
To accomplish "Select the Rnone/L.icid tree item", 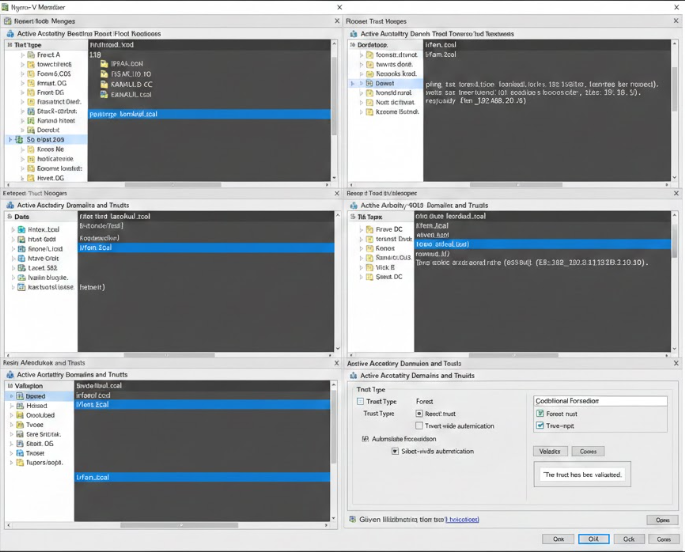I will (x=45, y=249).
